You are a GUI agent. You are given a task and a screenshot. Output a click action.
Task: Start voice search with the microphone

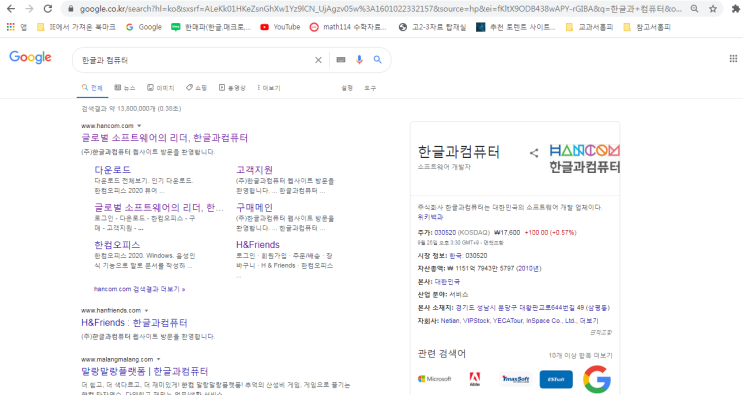tap(359, 60)
